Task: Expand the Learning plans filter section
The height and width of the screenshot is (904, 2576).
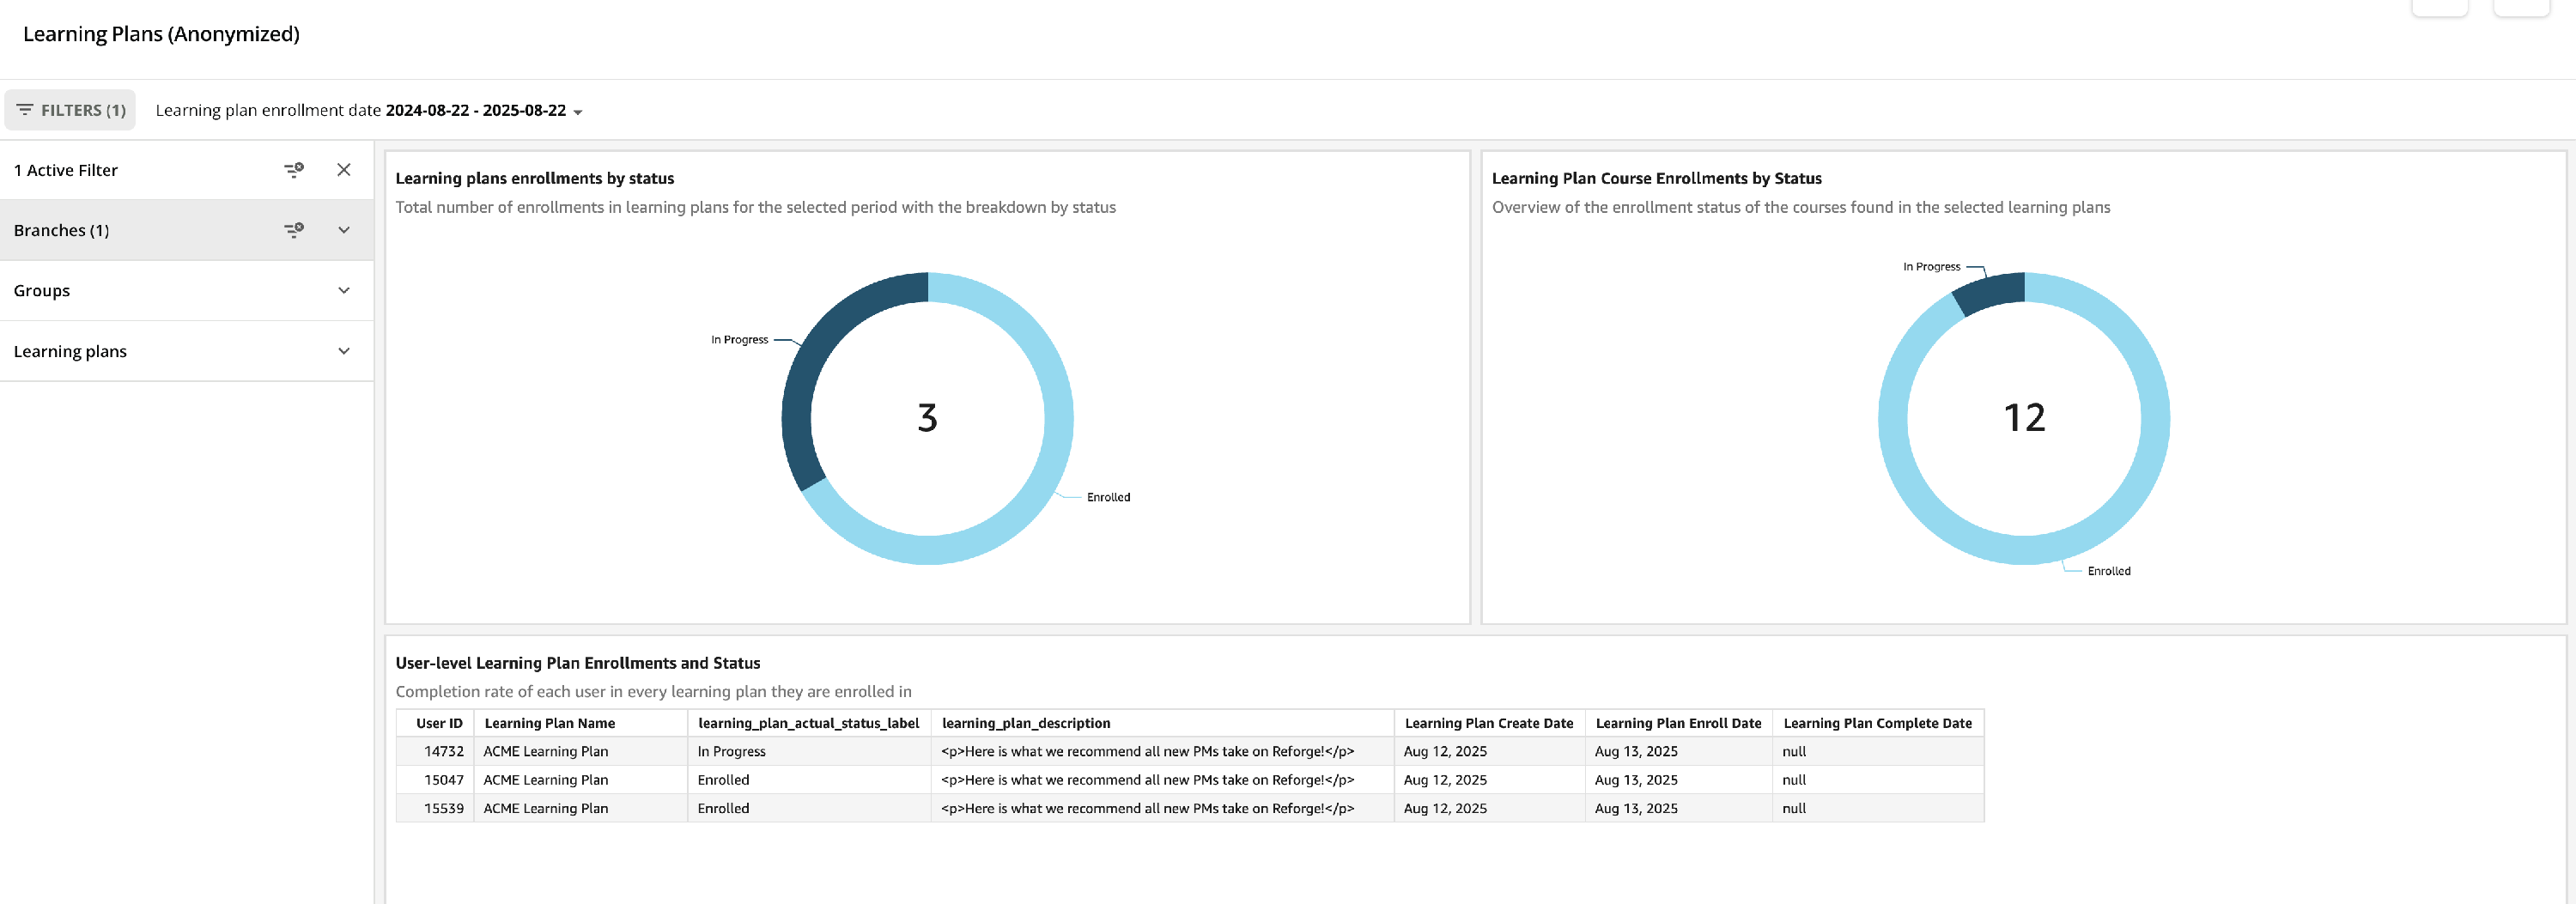Action: click(187, 351)
